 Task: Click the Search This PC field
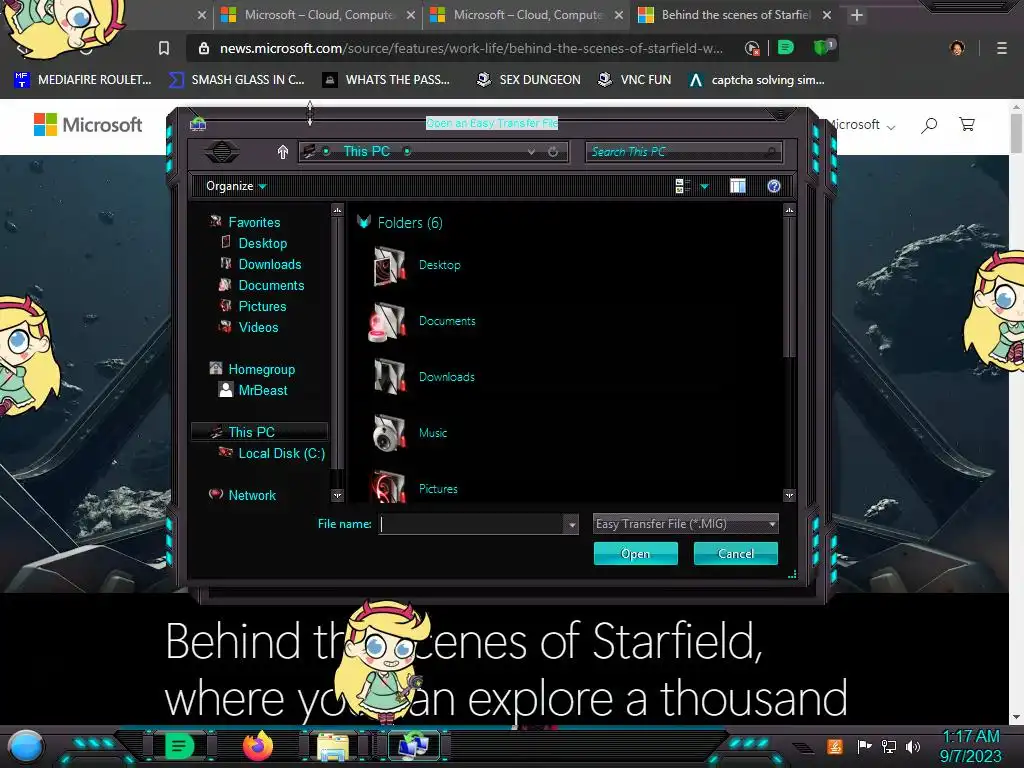coord(683,152)
